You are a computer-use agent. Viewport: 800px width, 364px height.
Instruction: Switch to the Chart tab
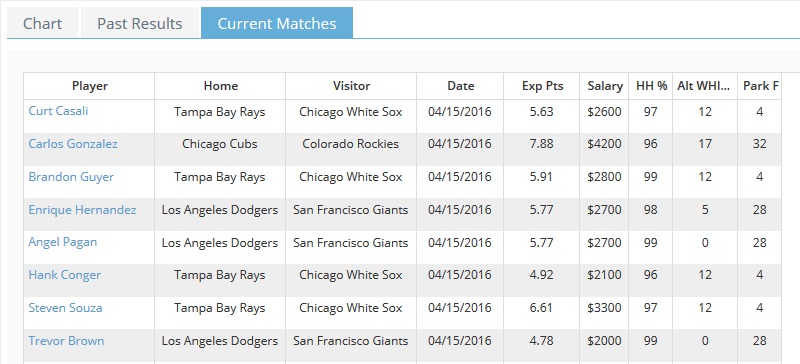42,23
